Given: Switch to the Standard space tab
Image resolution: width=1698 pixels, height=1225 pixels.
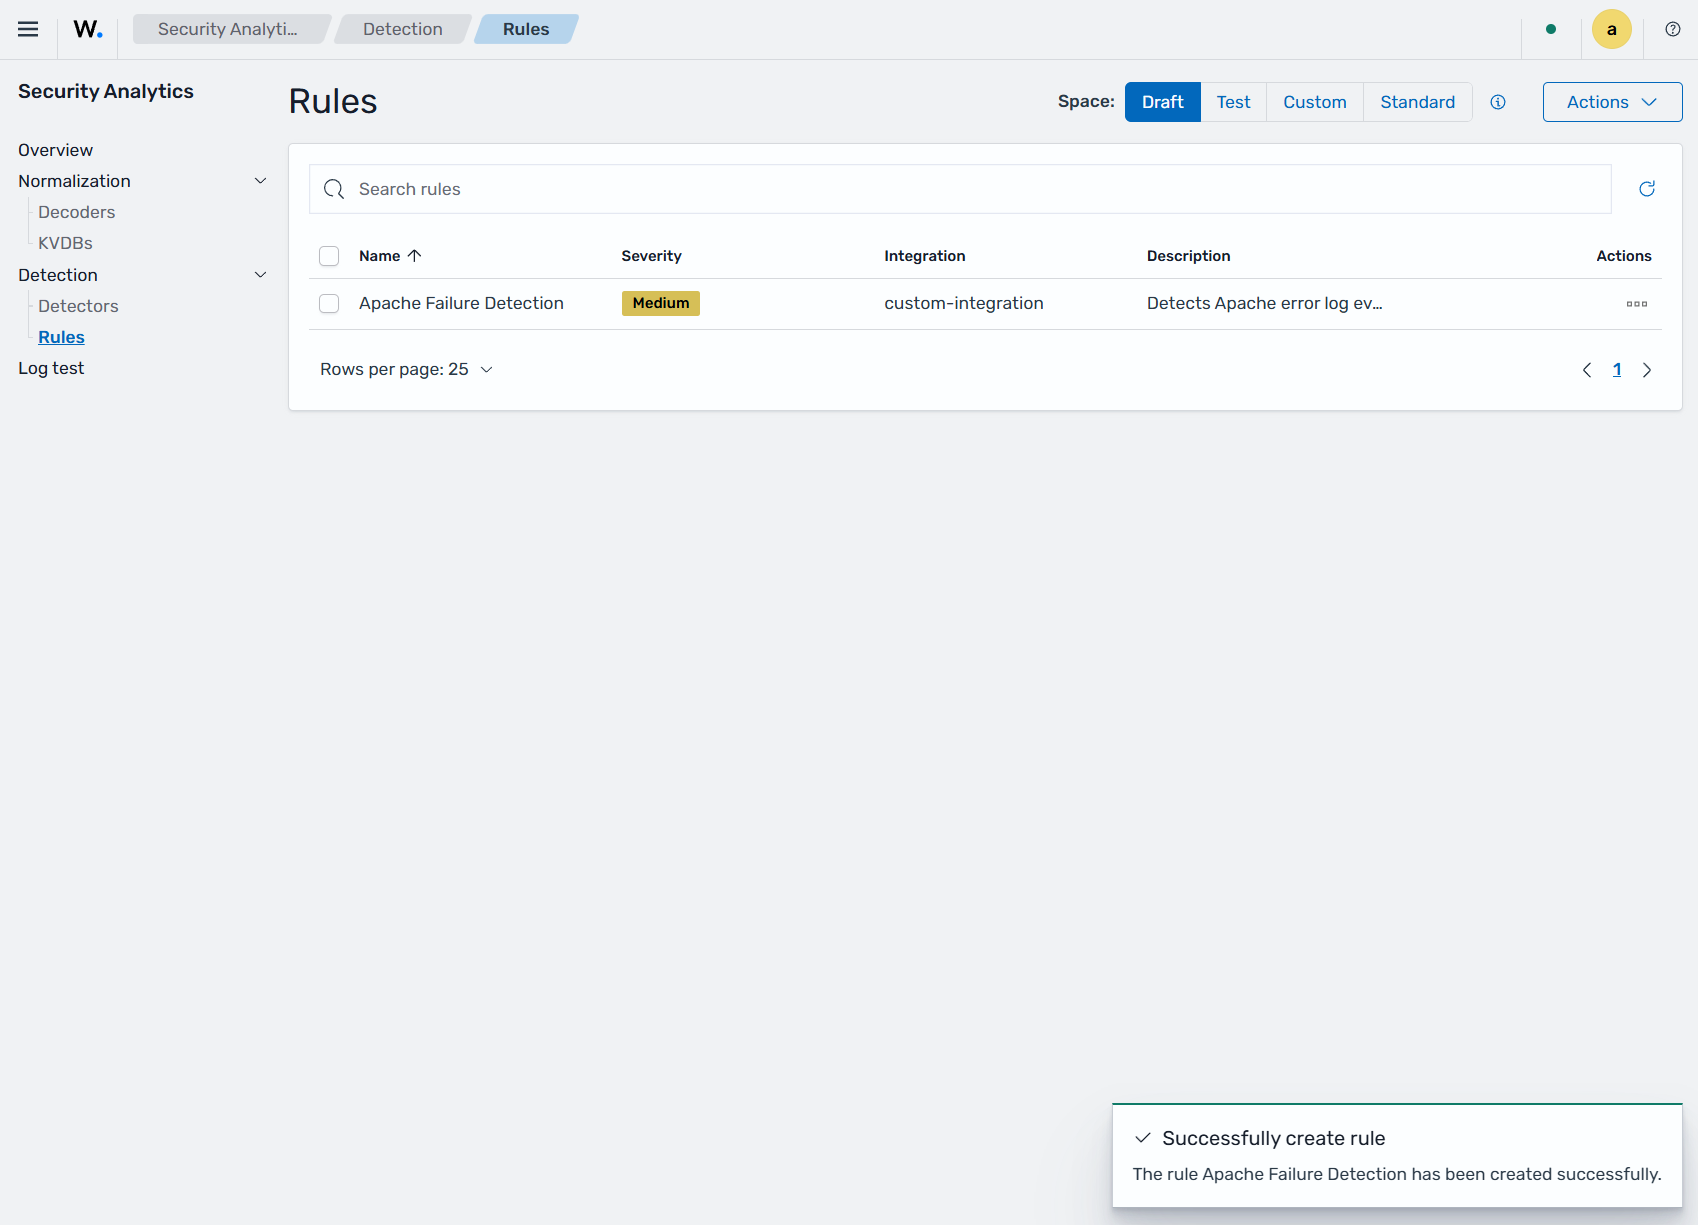Looking at the screenshot, I should pyautogui.click(x=1417, y=102).
